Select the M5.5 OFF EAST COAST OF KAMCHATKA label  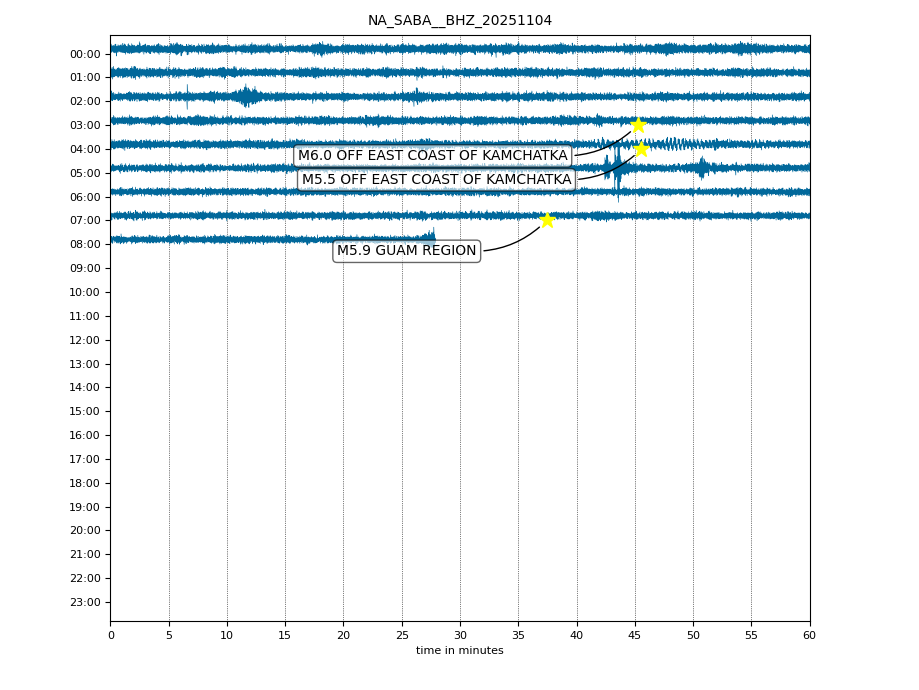click(436, 180)
